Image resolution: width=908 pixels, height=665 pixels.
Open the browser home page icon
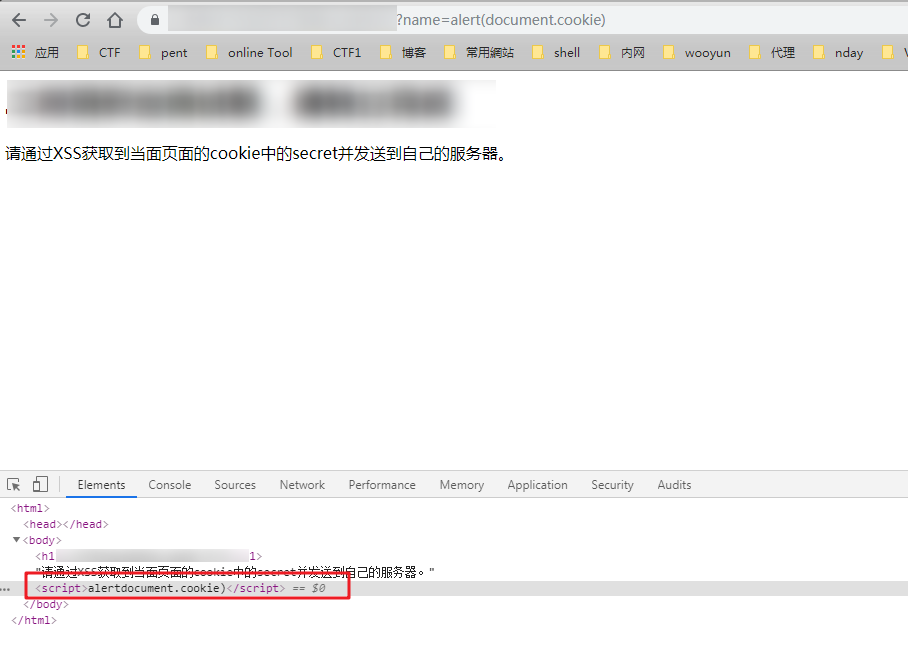click(x=115, y=20)
